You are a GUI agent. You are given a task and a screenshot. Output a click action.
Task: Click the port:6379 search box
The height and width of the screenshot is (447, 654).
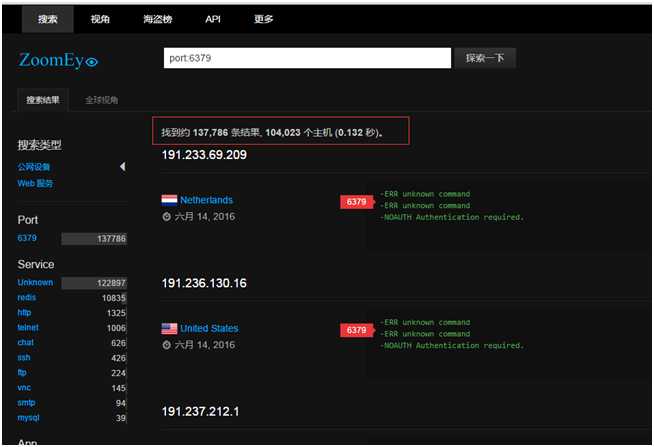(x=307, y=58)
